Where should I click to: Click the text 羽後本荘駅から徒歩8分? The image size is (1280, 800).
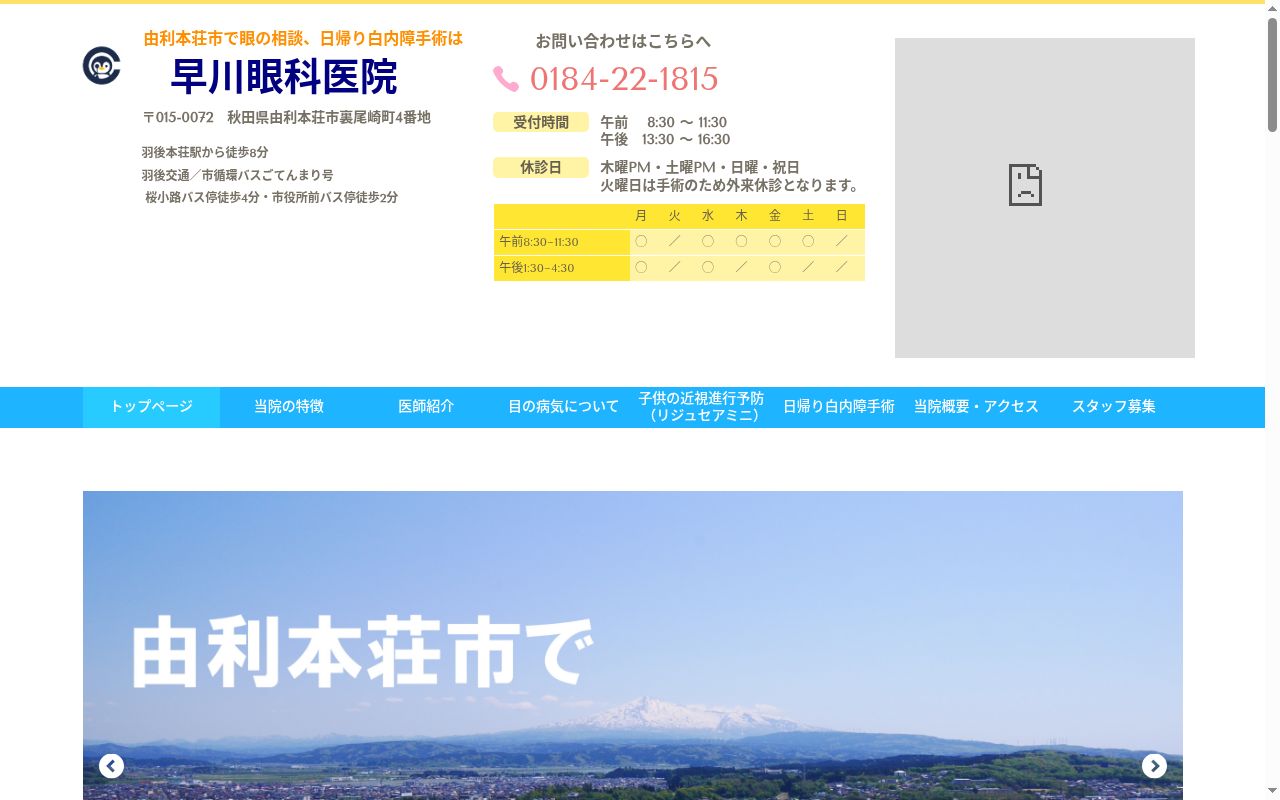click(205, 153)
